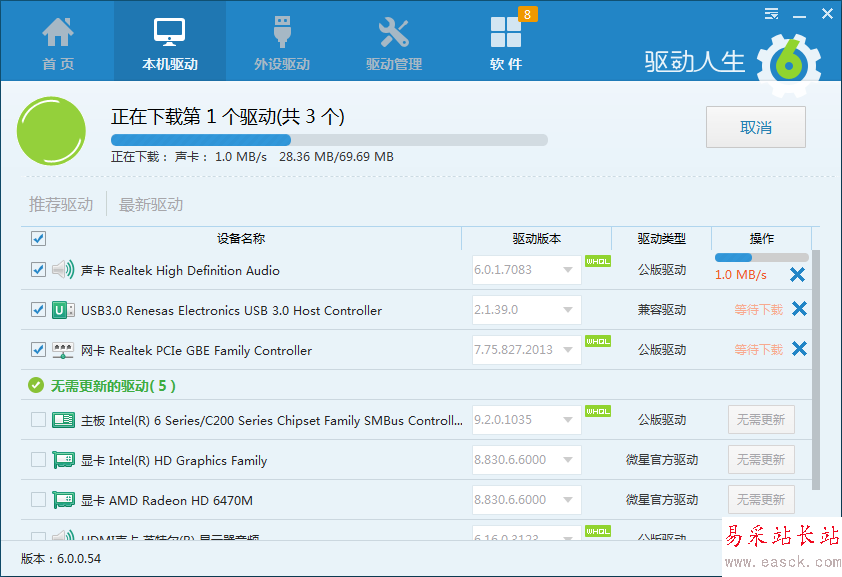Cancel the 网卡 Realtek PCIe download X
Image resolution: width=842 pixels, height=577 pixels.
pyautogui.click(x=799, y=349)
